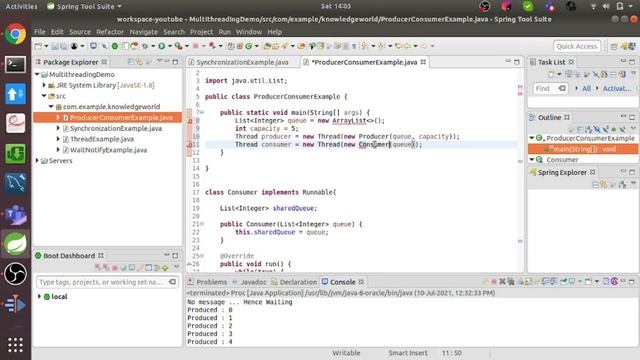640x360 pixels.
Task: Show Applications grid in the dock
Action: pyautogui.click(x=16, y=345)
